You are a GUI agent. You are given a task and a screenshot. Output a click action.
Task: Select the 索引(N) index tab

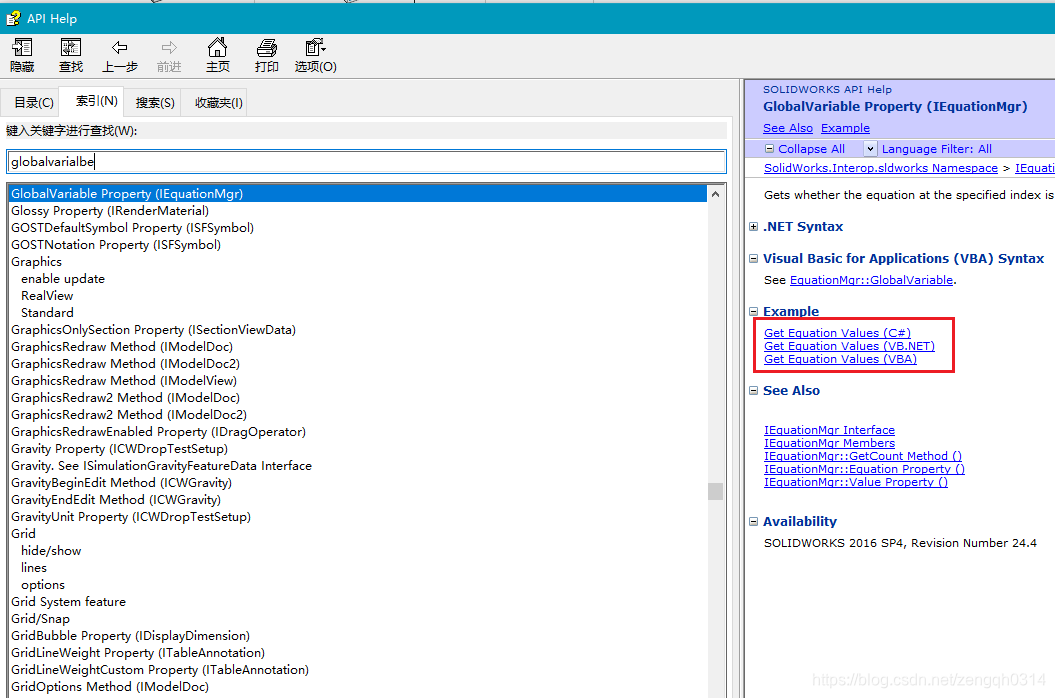92,101
